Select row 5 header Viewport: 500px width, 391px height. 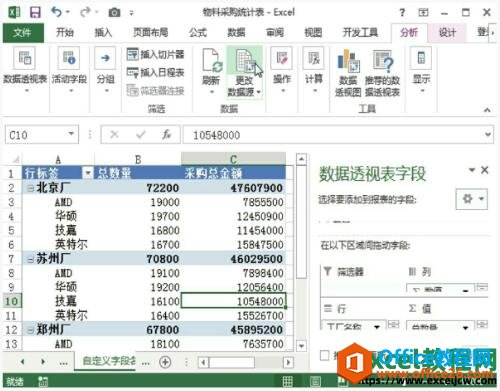pos(11,231)
